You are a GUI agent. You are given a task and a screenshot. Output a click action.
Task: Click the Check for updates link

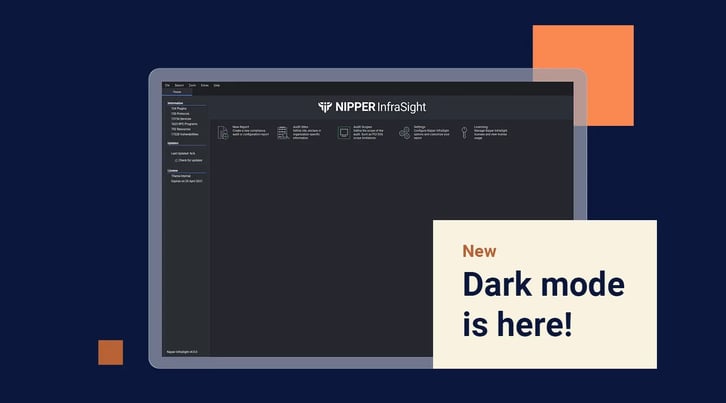pyautogui.click(x=190, y=160)
